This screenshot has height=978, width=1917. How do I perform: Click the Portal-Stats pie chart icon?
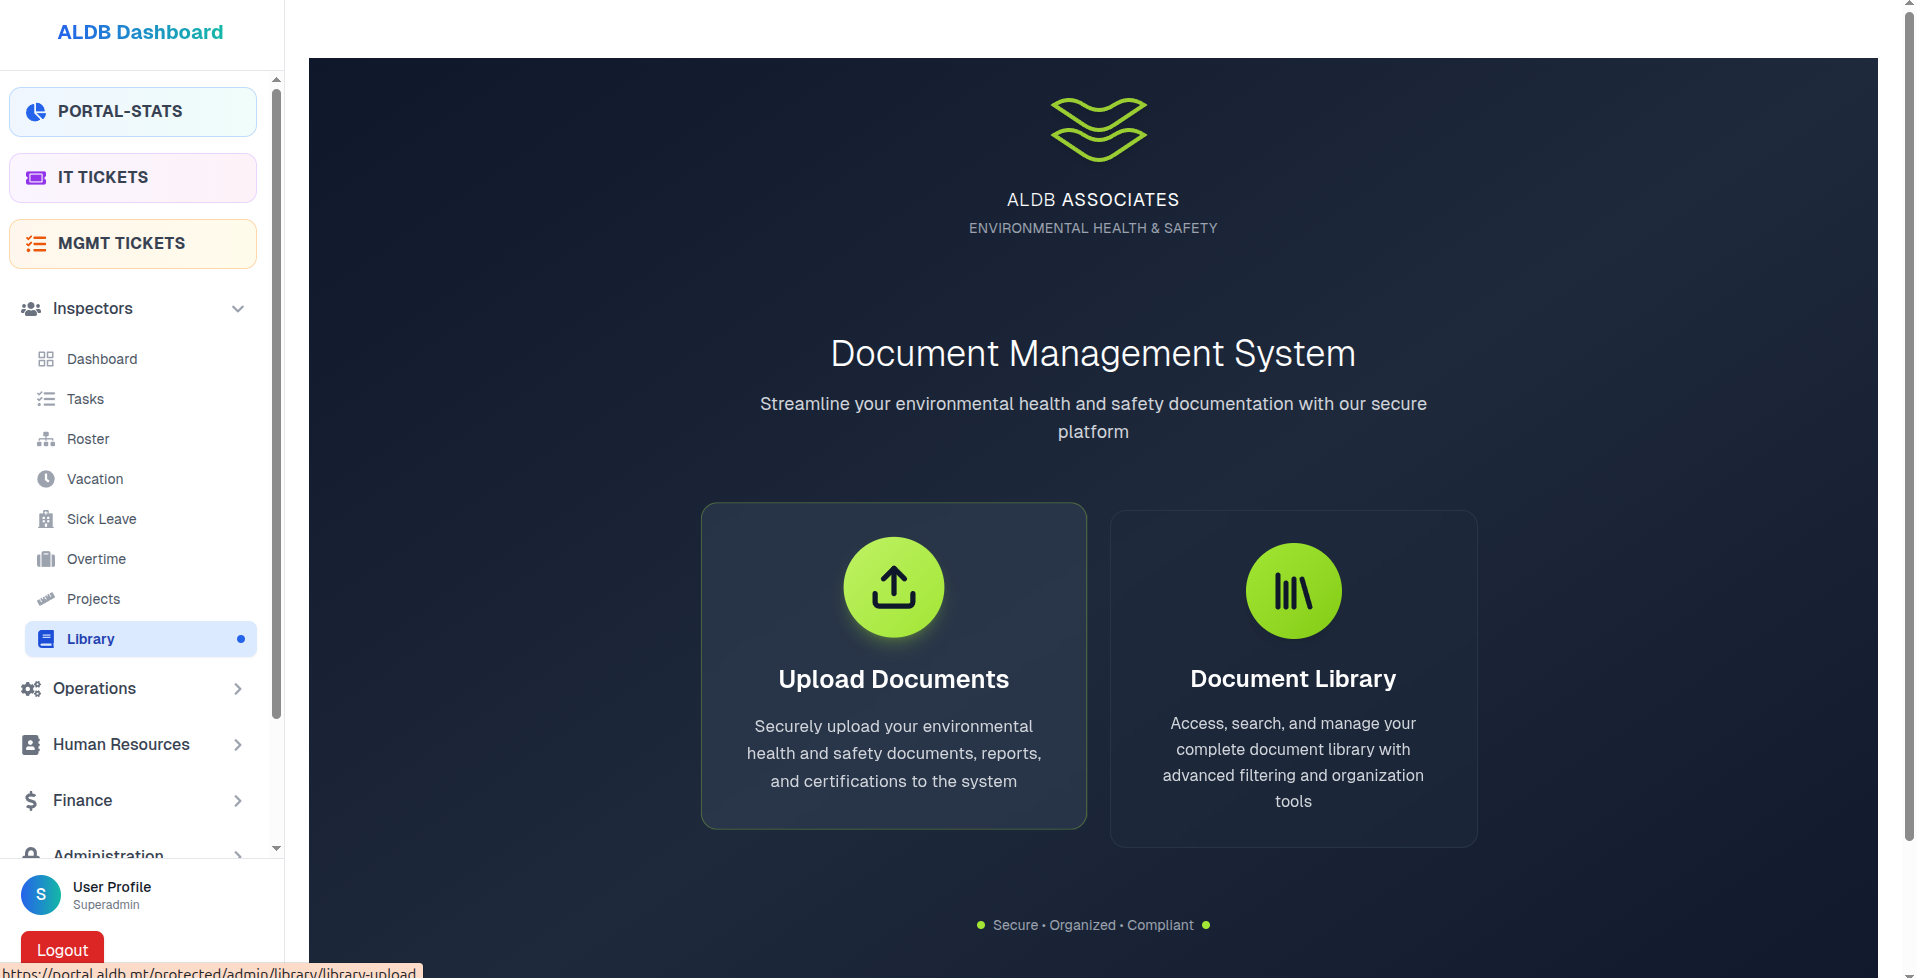coord(36,112)
